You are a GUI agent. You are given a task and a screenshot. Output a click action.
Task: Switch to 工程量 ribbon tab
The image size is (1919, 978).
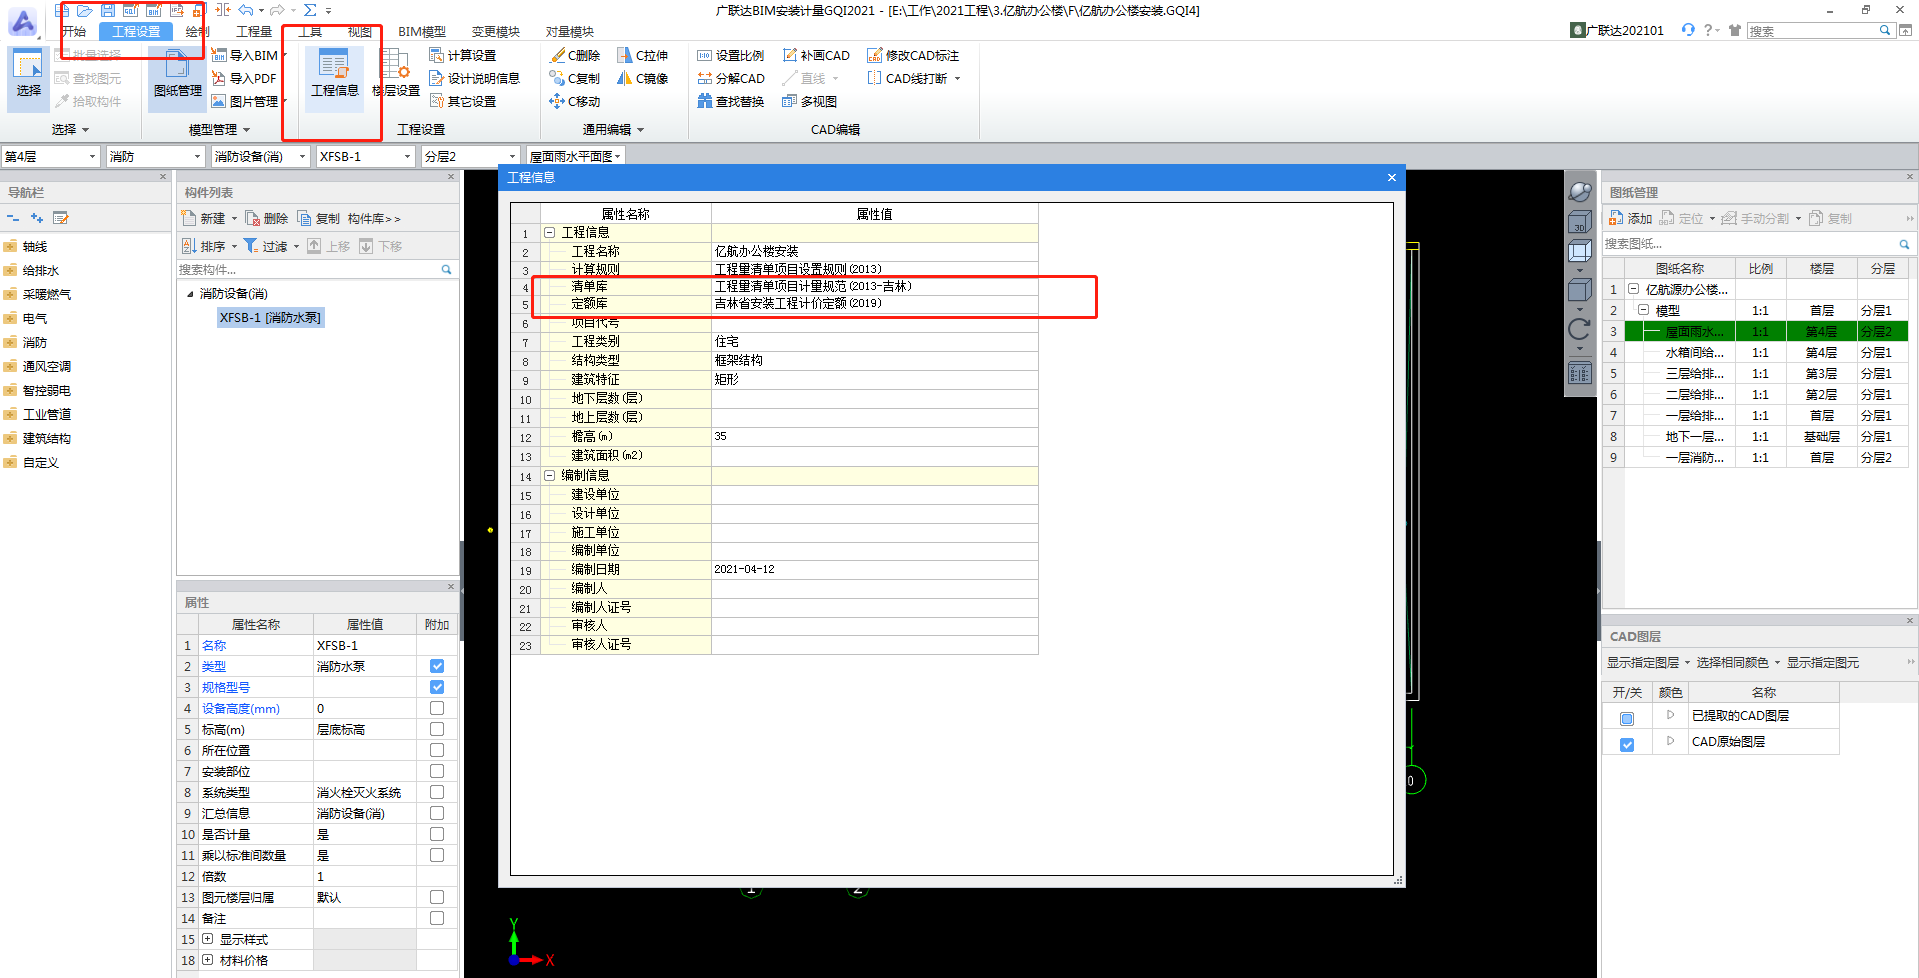(x=254, y=32)
